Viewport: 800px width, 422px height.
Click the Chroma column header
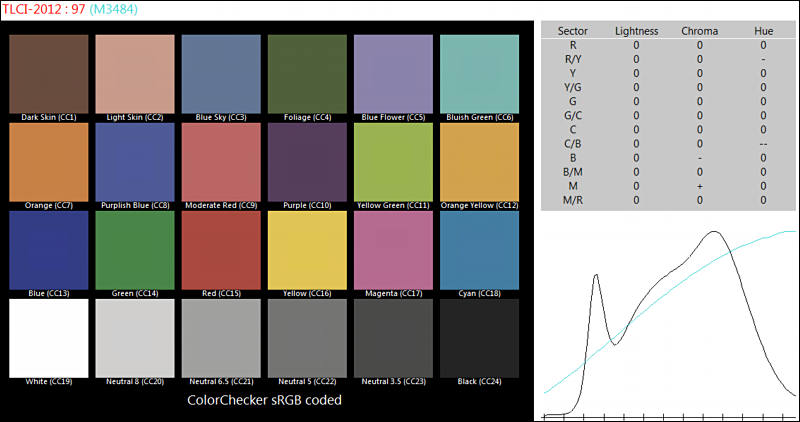[x=699, y=31]
